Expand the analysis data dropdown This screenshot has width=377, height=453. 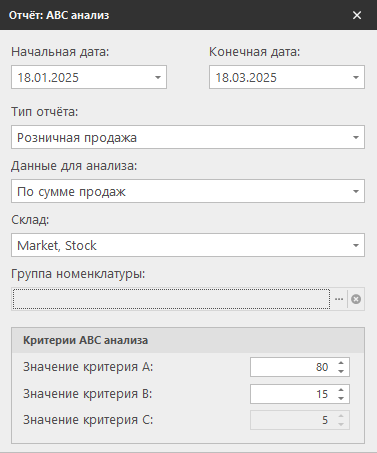pos(356,191)
